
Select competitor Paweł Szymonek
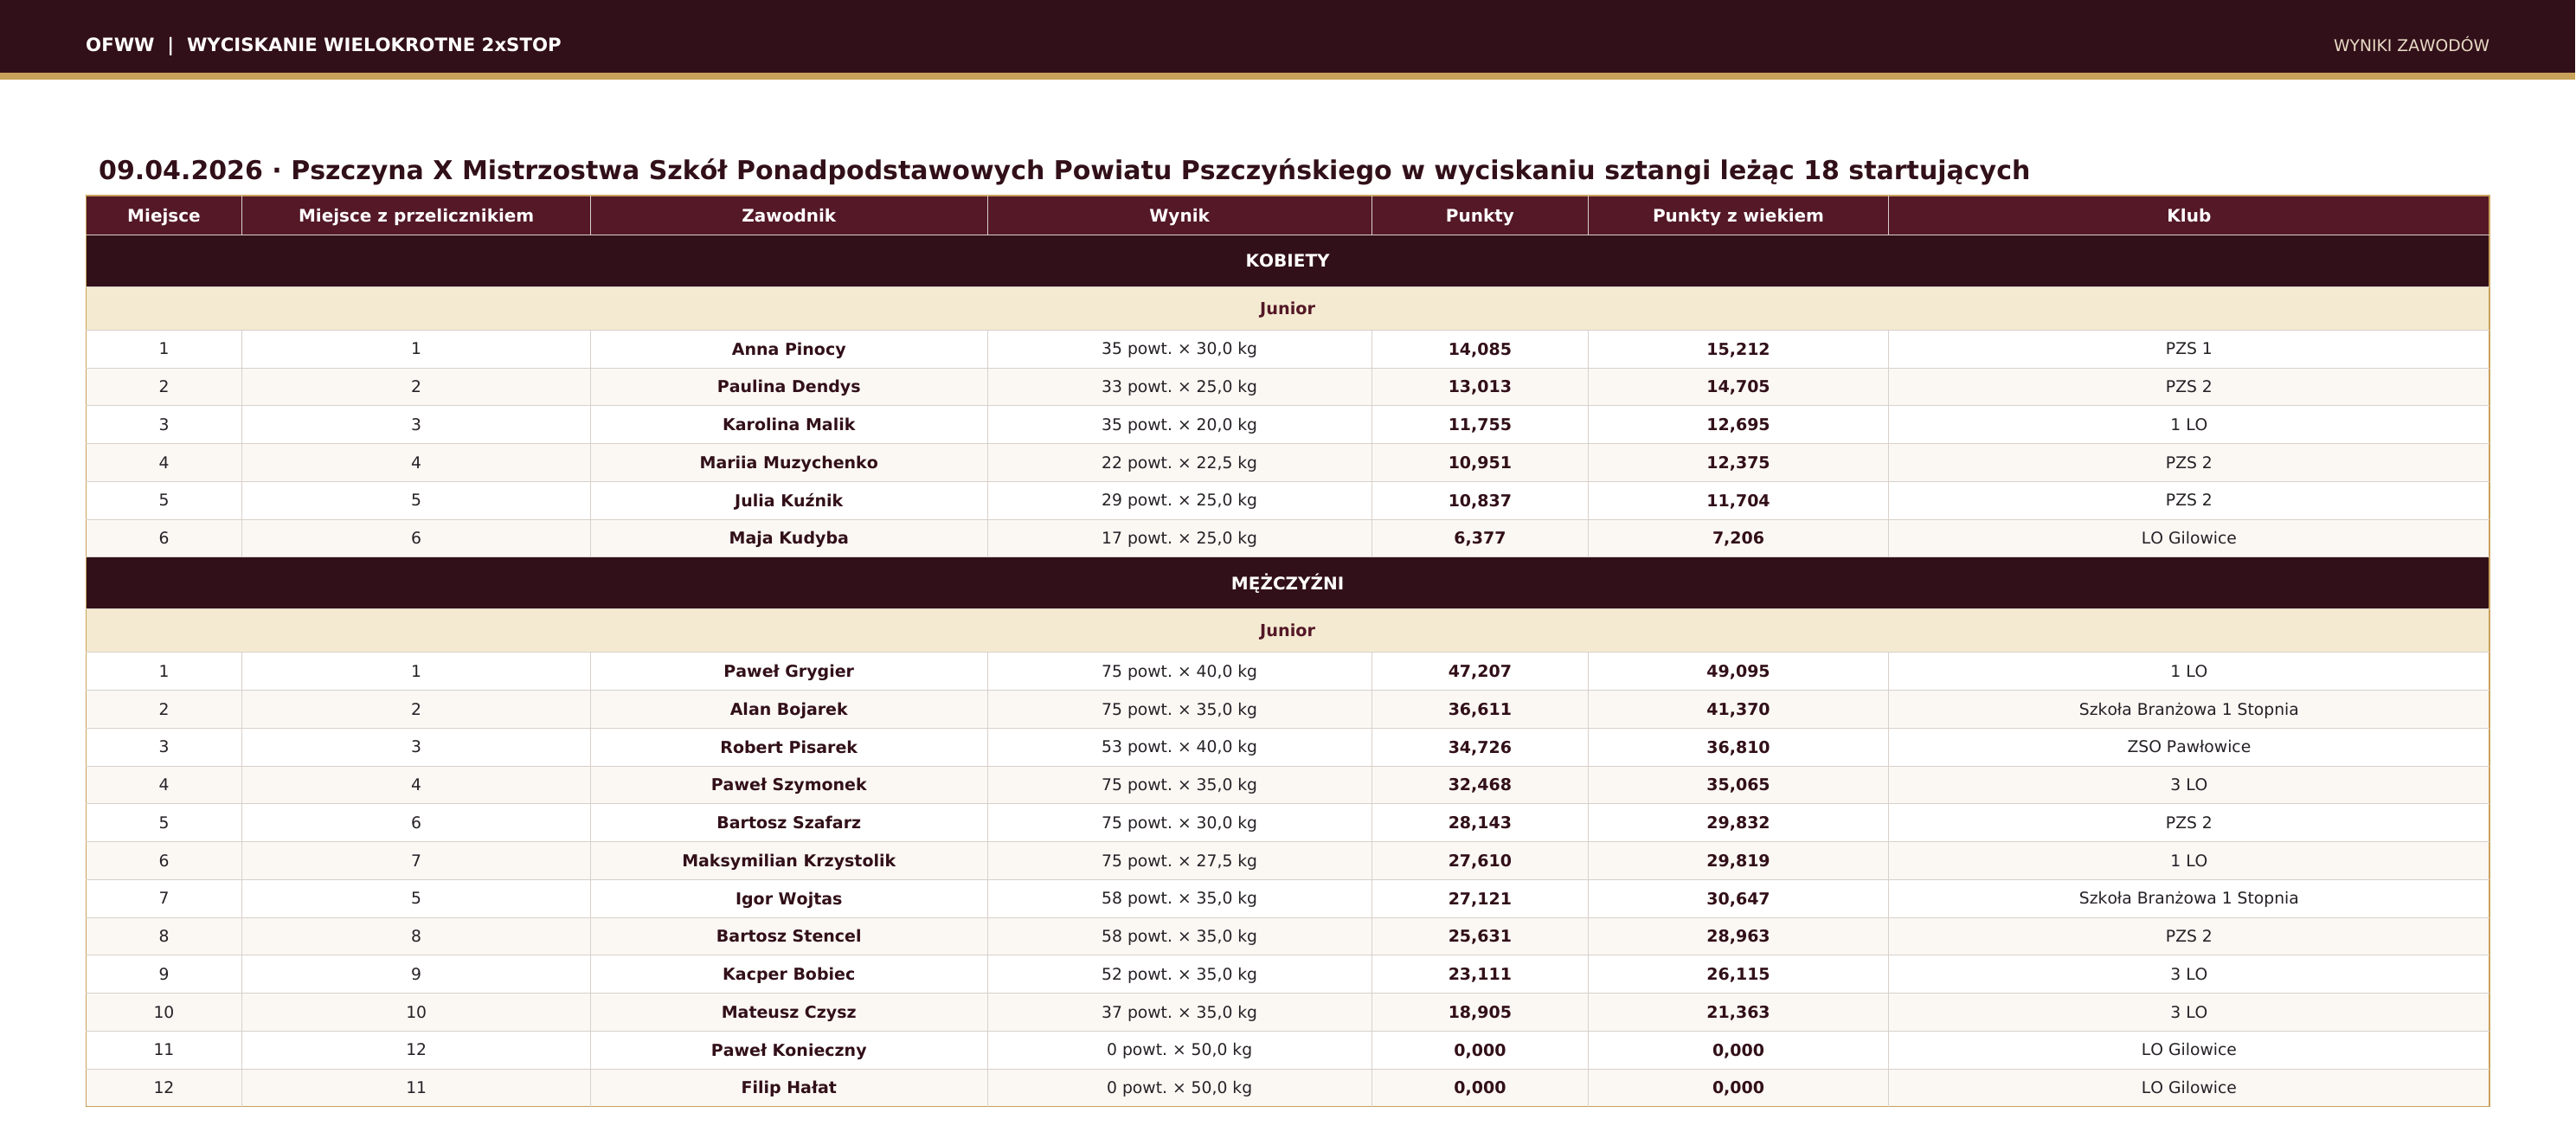pyautogui.click(x=789, y=785)
